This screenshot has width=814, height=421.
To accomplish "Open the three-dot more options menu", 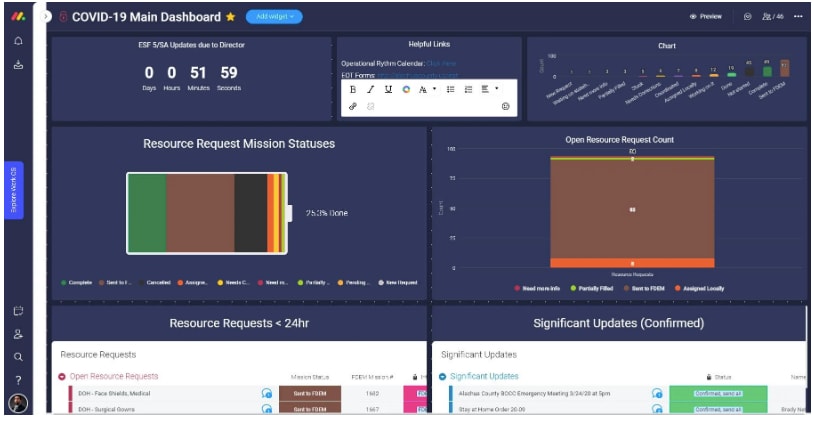I will [x=798, y=17].
